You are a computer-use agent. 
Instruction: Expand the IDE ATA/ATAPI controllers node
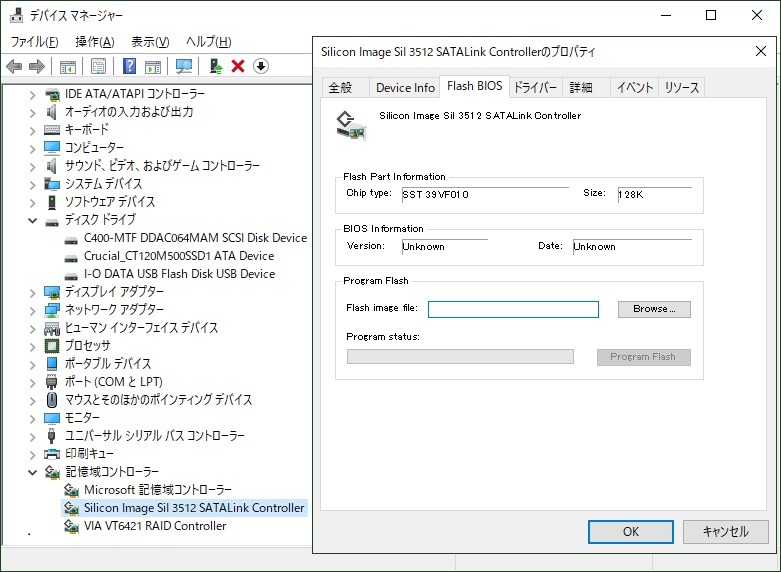coord(32,94)
